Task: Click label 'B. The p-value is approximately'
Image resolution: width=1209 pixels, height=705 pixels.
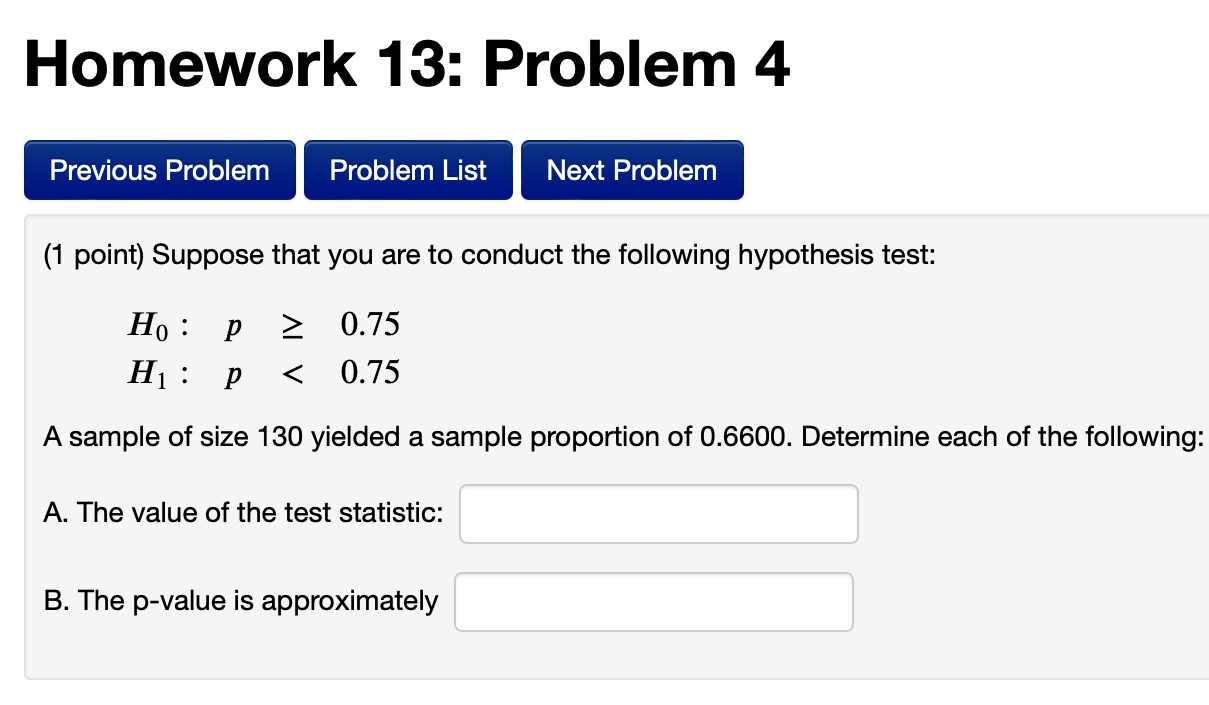Action: click(x=238, y=601)
